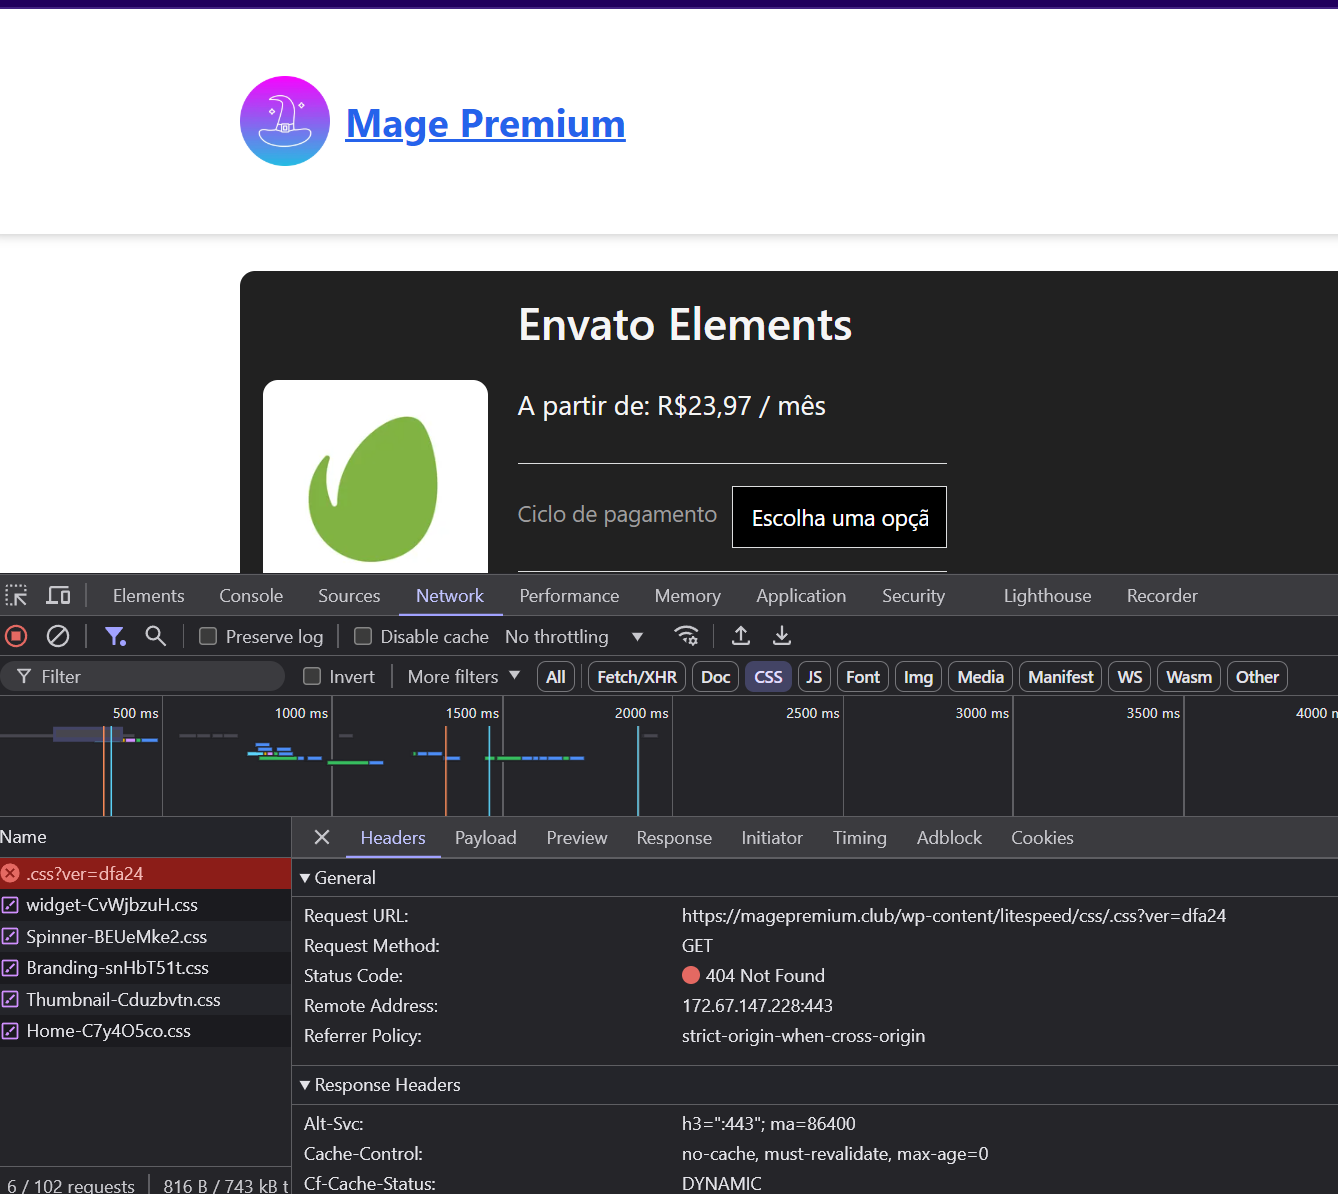Click the Mage Premium wizard hat logo

coord(285,121)
